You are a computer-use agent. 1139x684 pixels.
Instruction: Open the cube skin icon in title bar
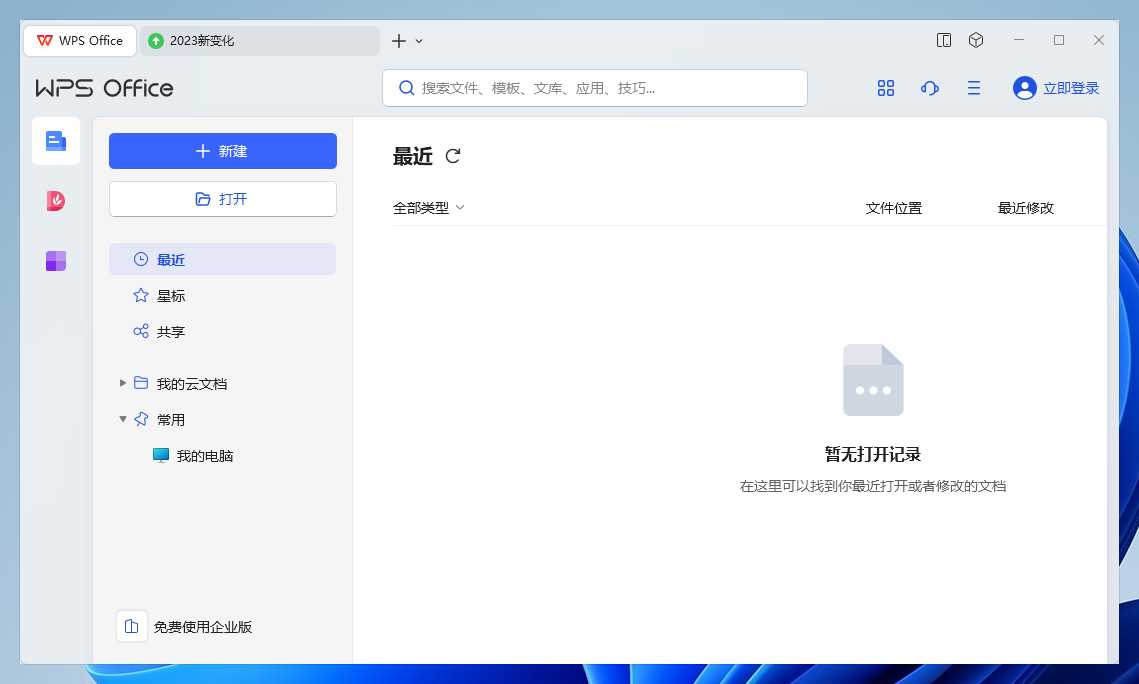tap(976, 41)
